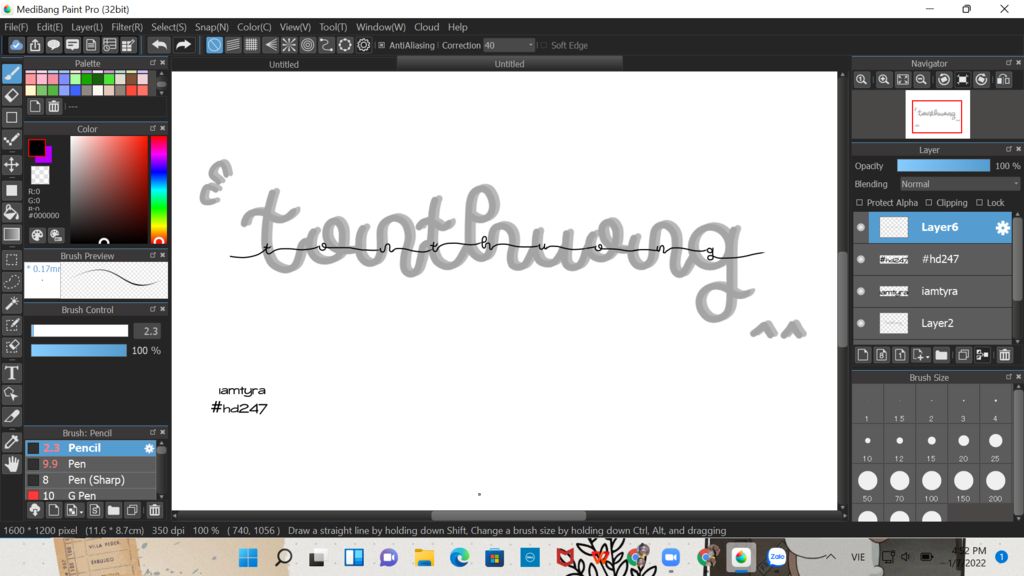Viewport: 1024px width, 576px height.
Task: Open the Filter menu
Action: [127, 27]
